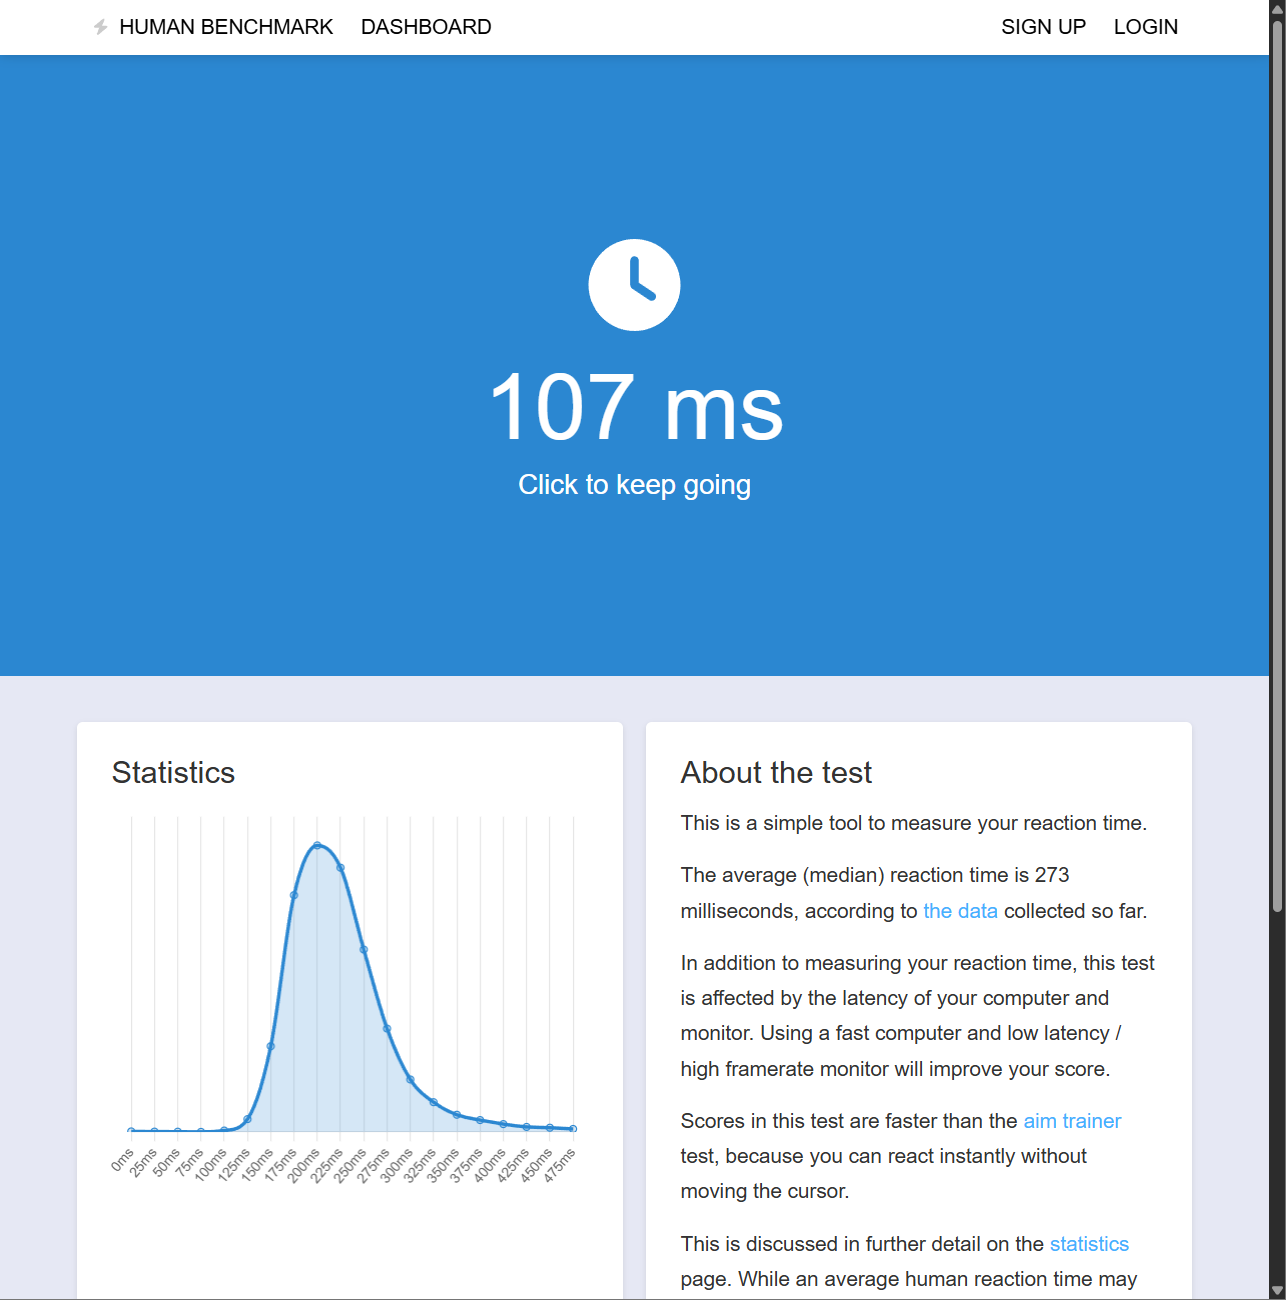
Task: Click the lightning bolt logo icon
Action: tap(100, 27)
